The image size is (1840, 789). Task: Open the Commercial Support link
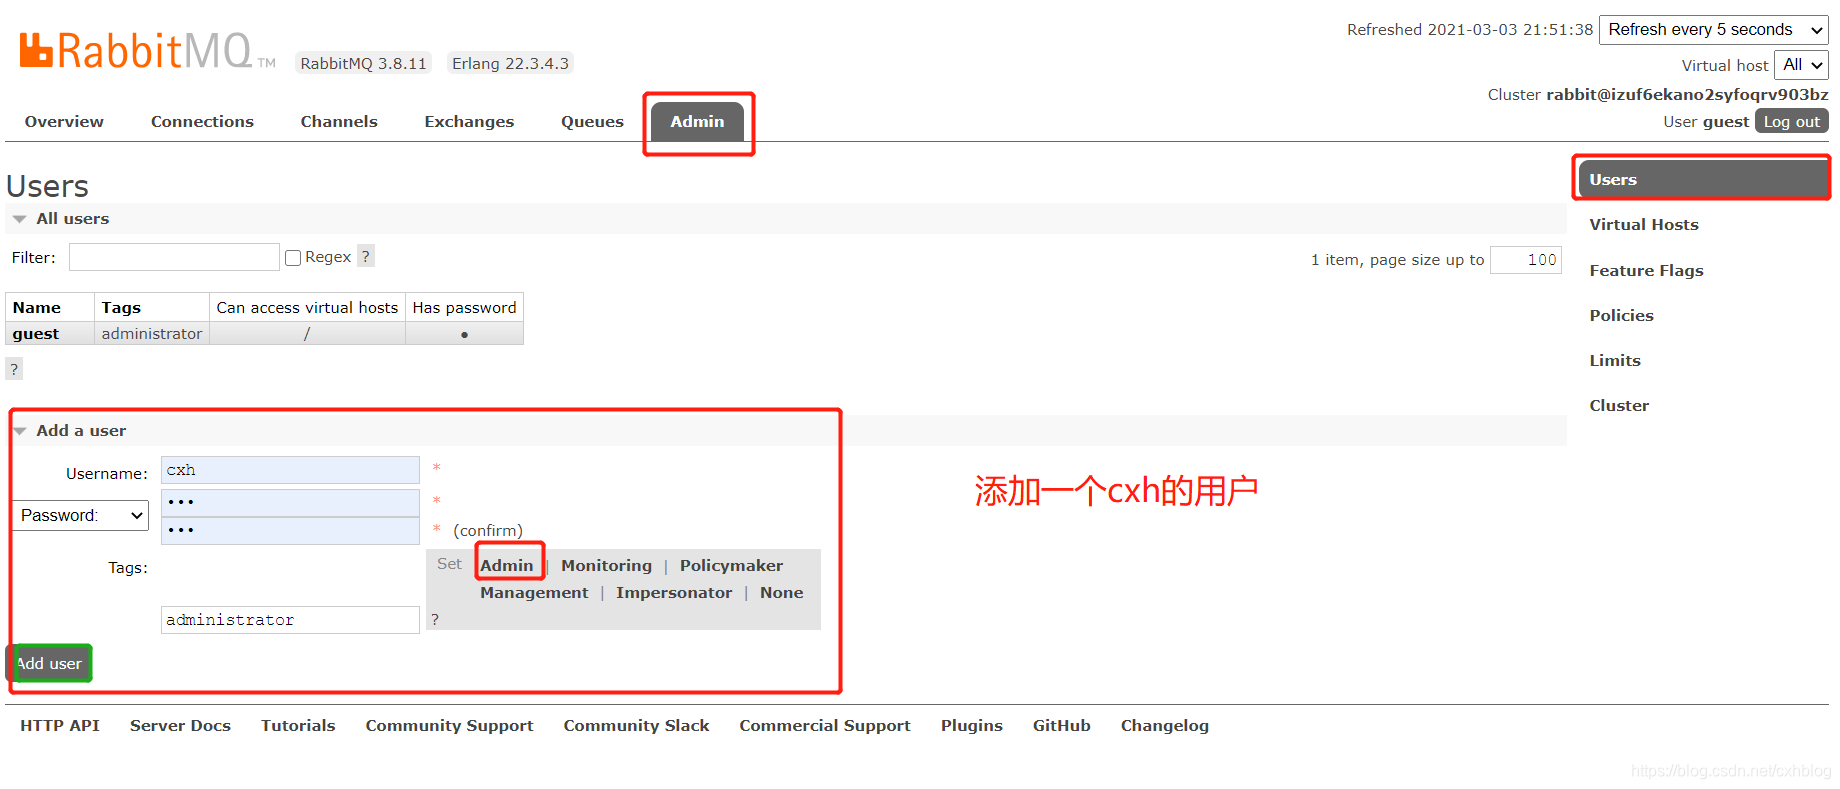pyautogui.click(x=825, y=726)
